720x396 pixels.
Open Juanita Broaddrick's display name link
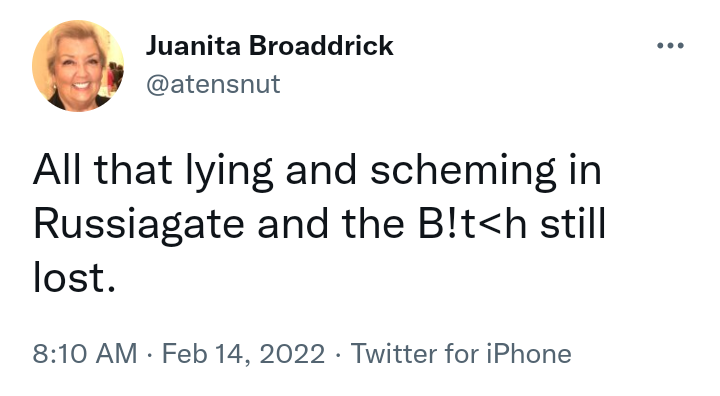tap(270, 46)
